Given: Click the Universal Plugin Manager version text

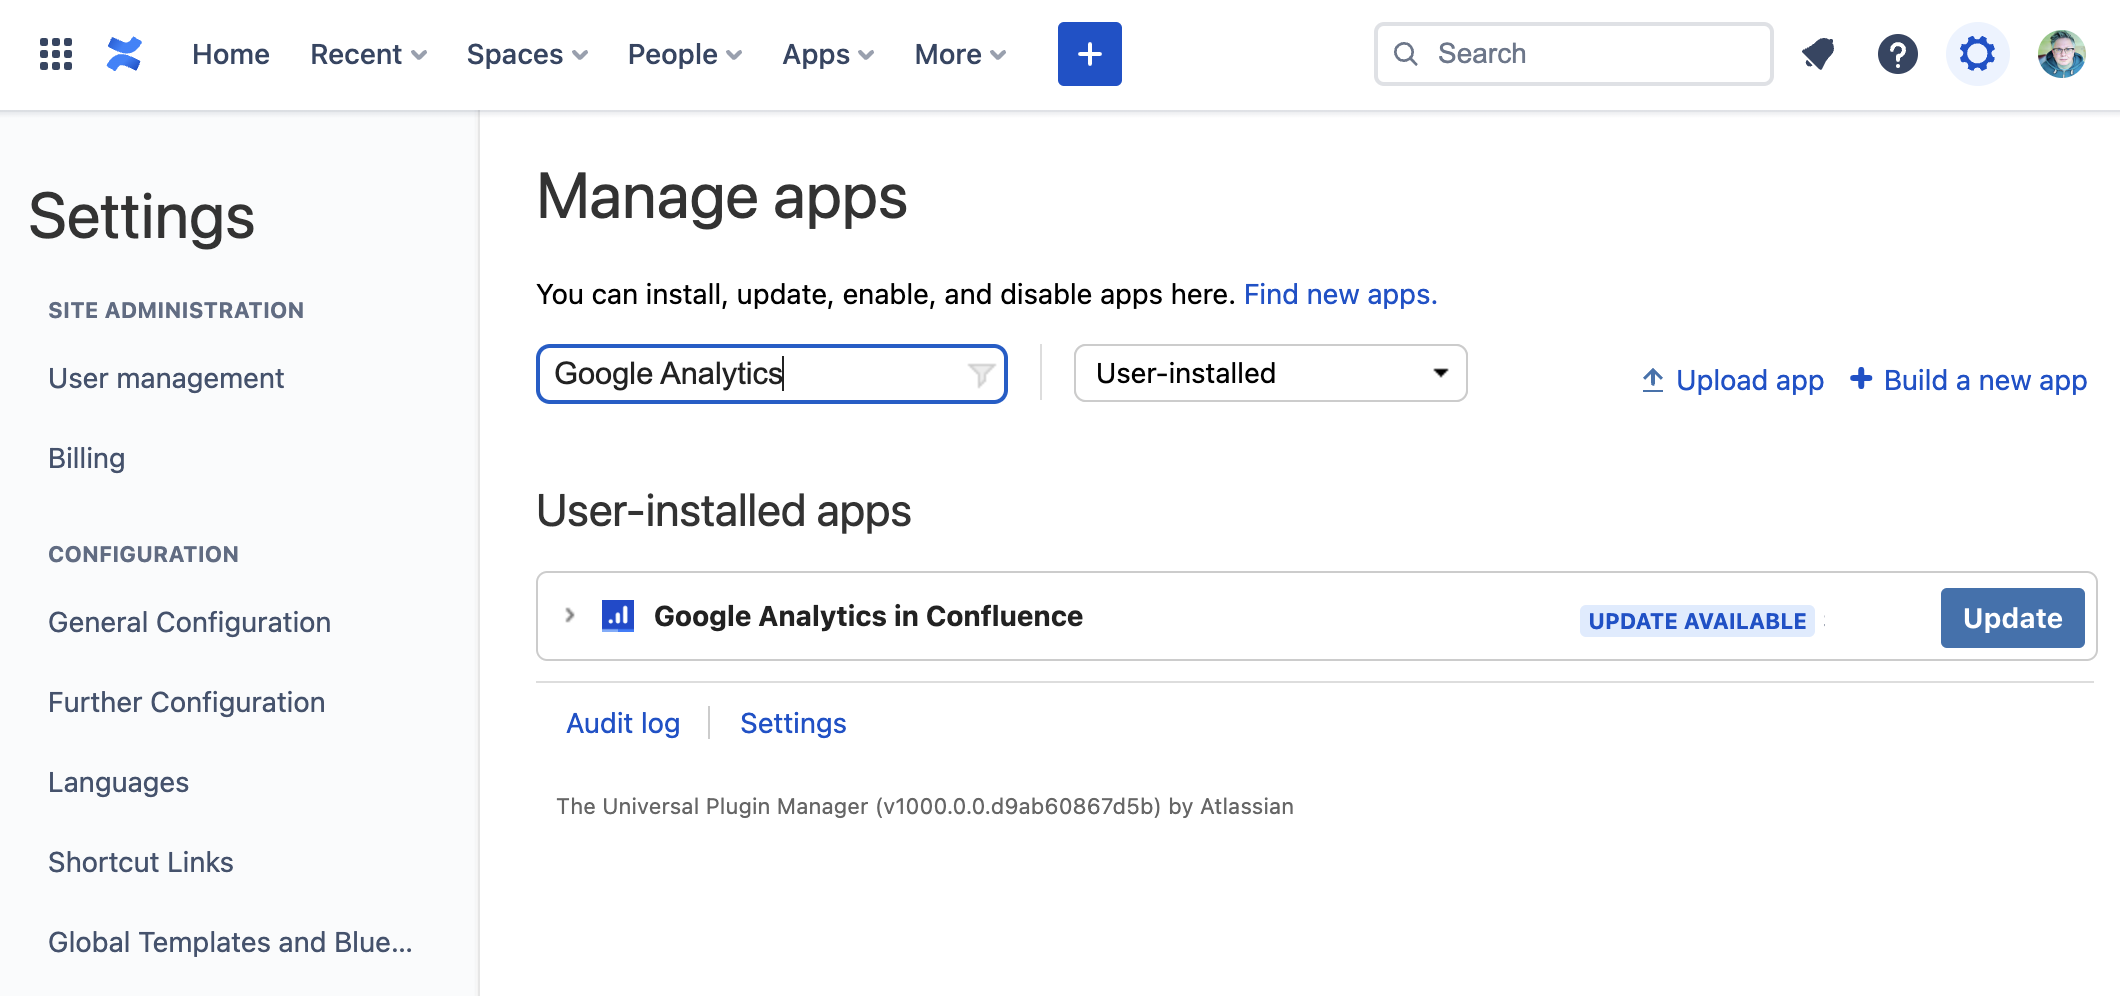Looking at the screenshot, I should coord(925,806).
